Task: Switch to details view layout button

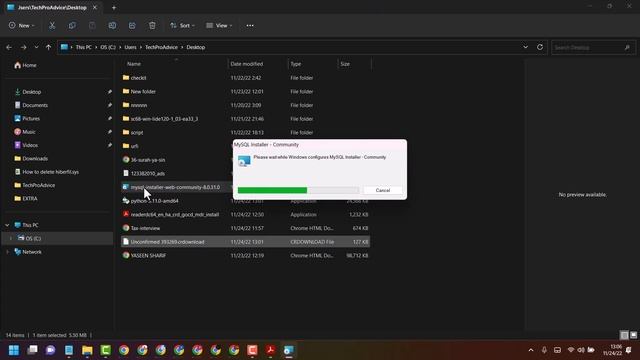Action: click(x=624, y=335)
